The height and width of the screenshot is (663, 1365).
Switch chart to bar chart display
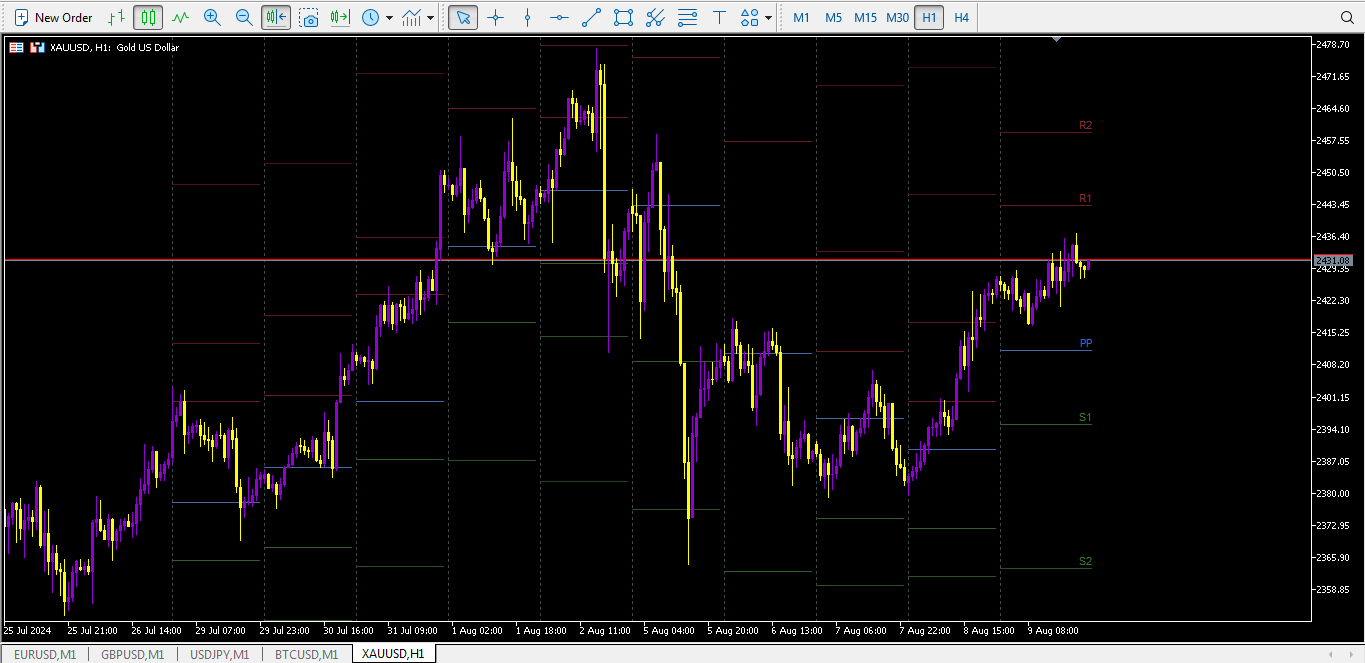[117, 17]
